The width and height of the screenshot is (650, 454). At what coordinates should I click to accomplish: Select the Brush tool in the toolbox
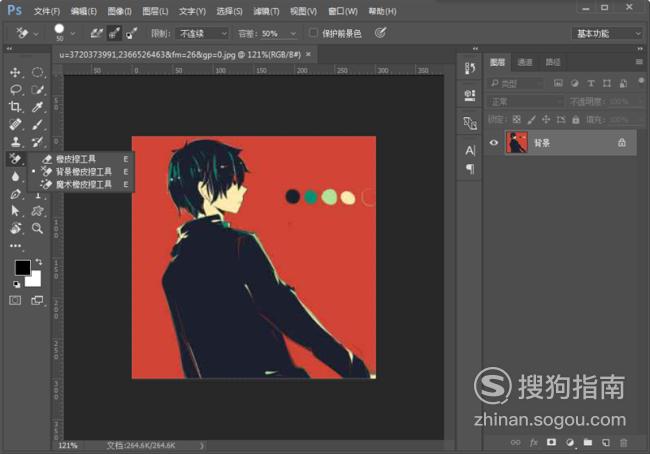tap(37, 124)
